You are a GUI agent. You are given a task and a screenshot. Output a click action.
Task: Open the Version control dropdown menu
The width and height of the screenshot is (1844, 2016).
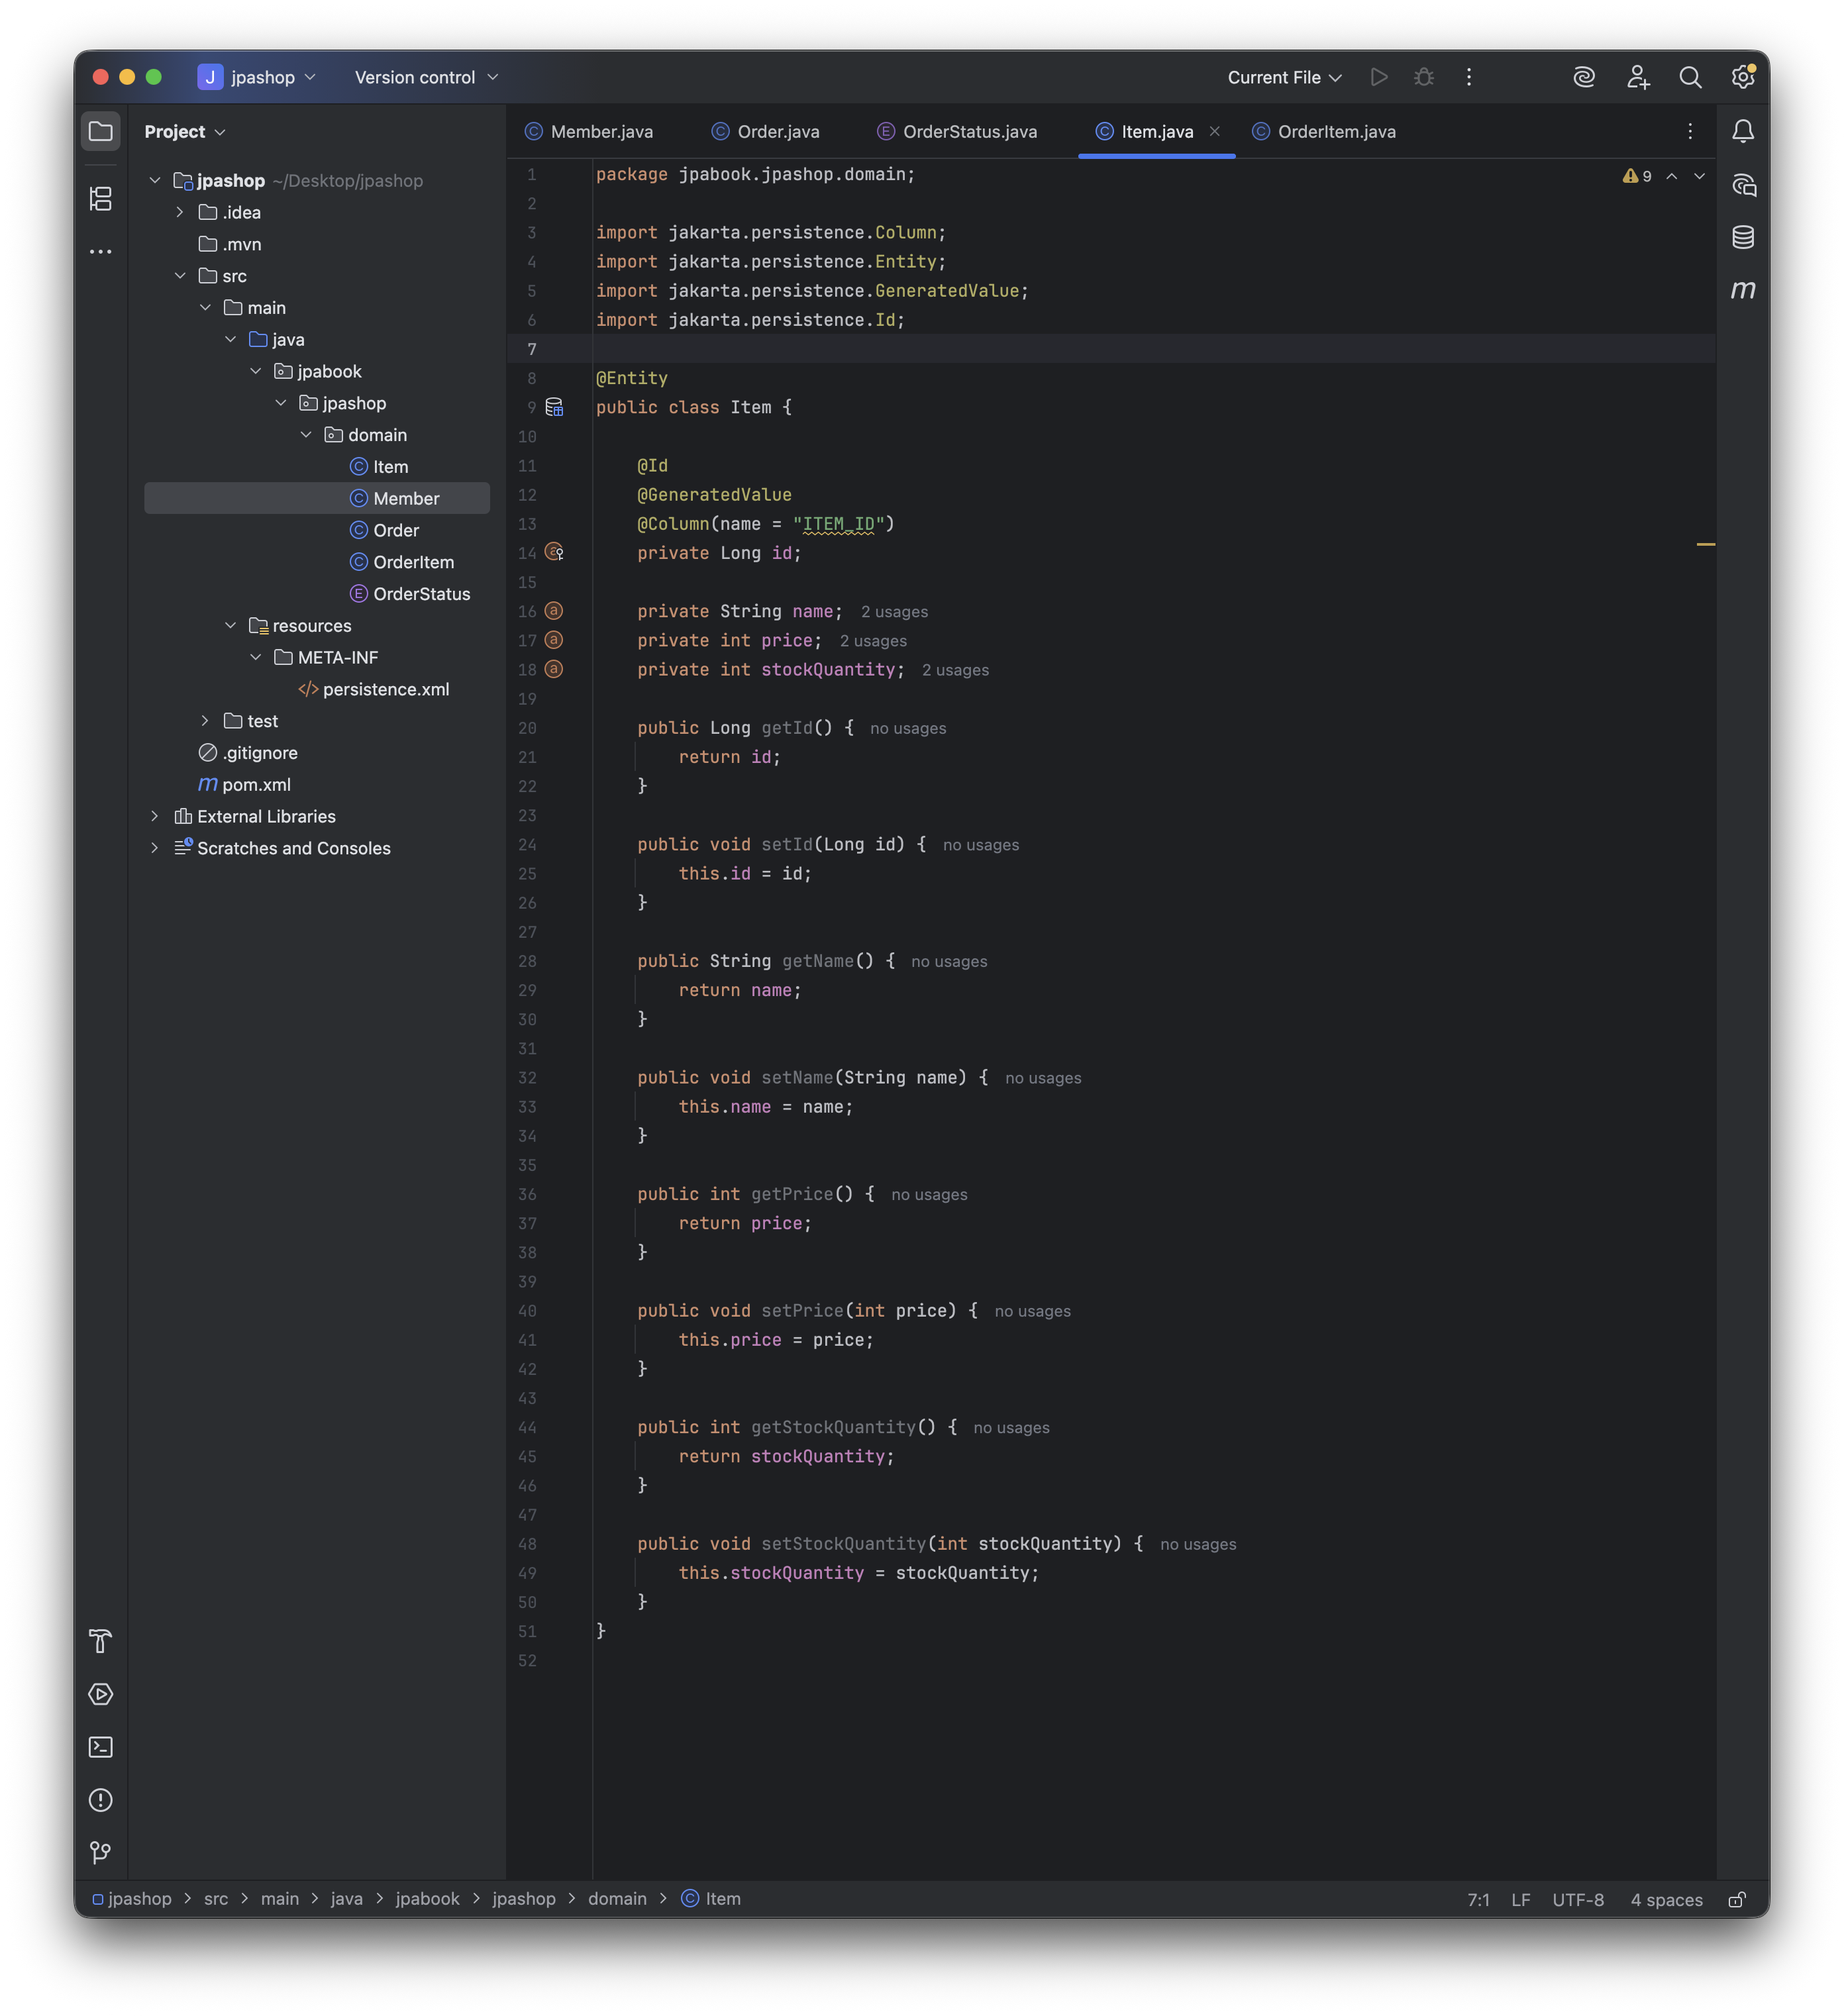(x=426, y=77)
